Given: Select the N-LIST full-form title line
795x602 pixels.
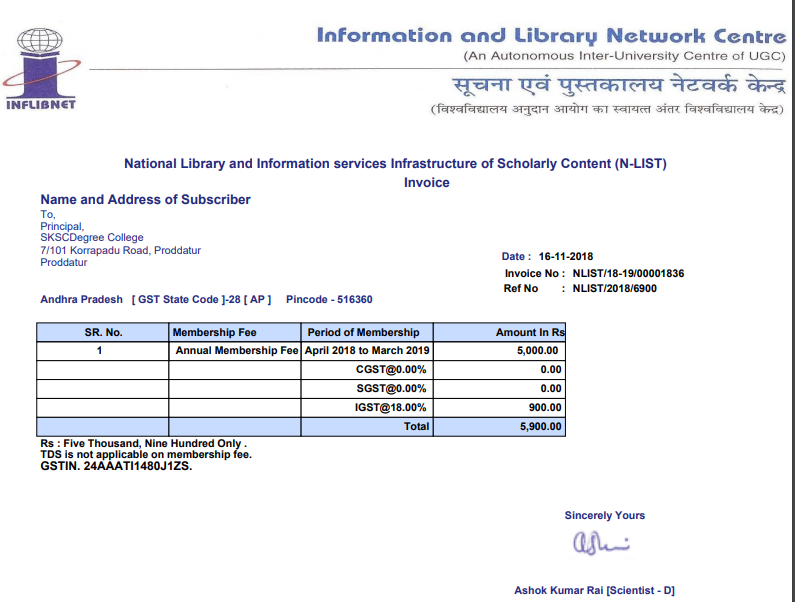Looking at the screenshot, I should click(395, 164).
